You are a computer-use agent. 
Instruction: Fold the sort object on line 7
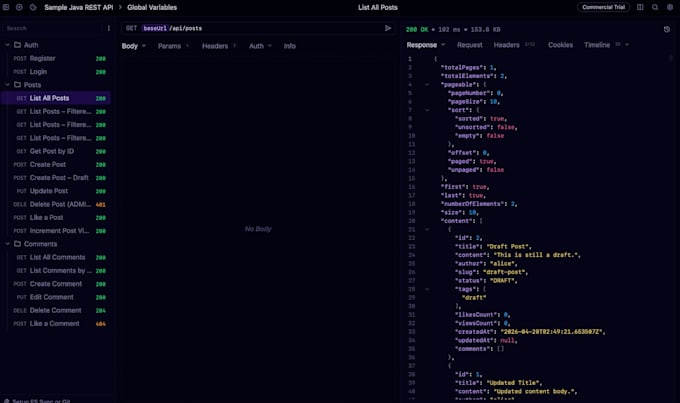click(x=427, y=110)
